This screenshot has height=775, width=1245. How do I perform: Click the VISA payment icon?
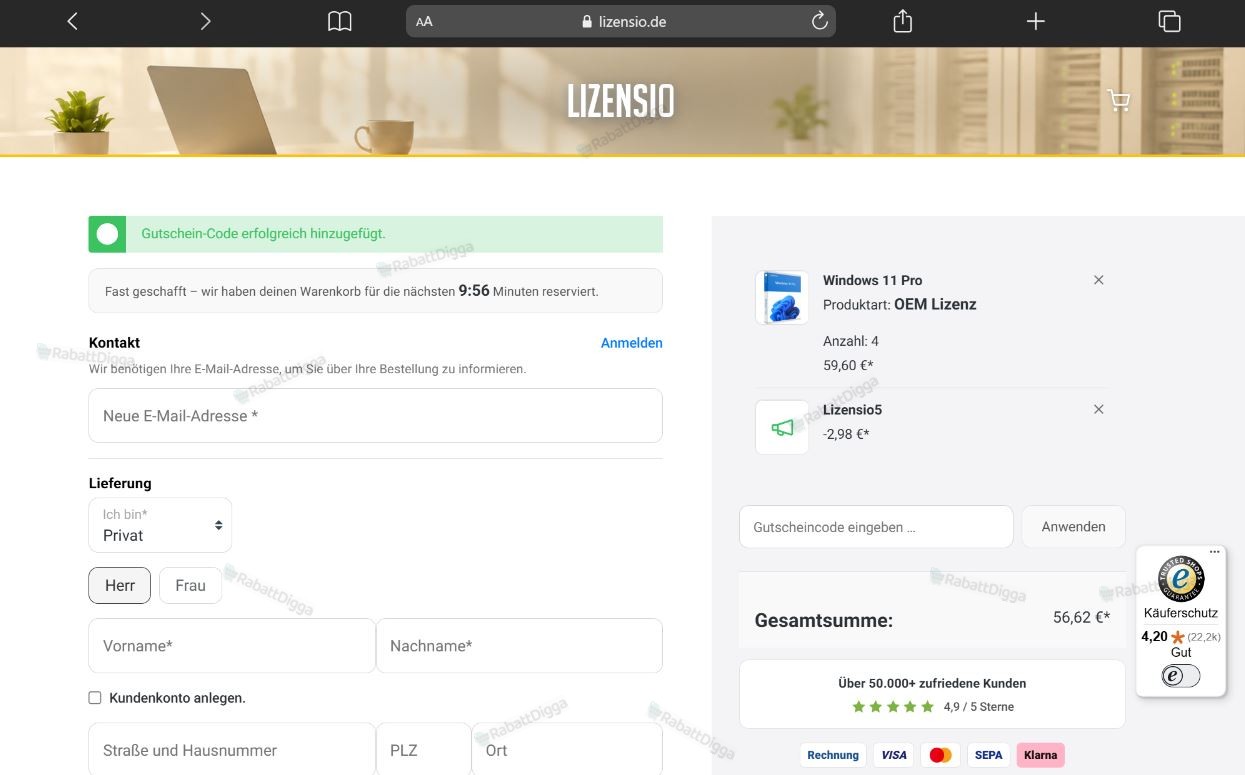894,755
